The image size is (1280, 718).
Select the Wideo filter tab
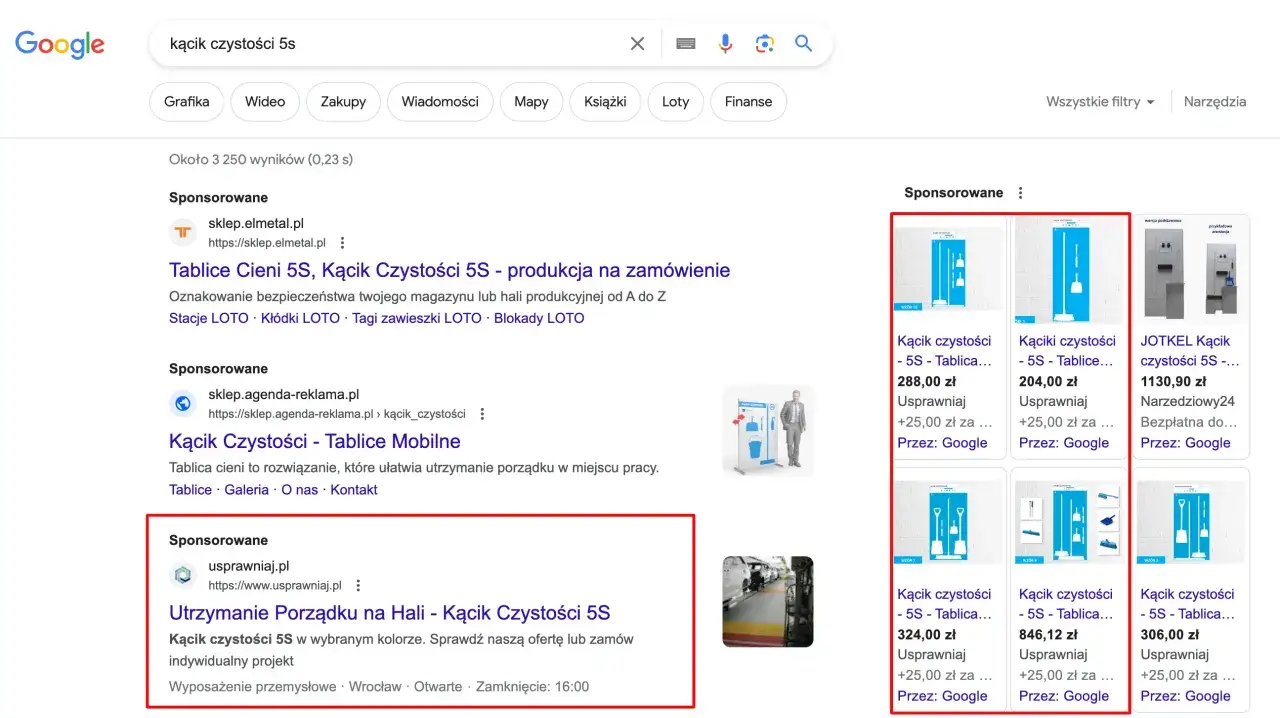point(265,102)
